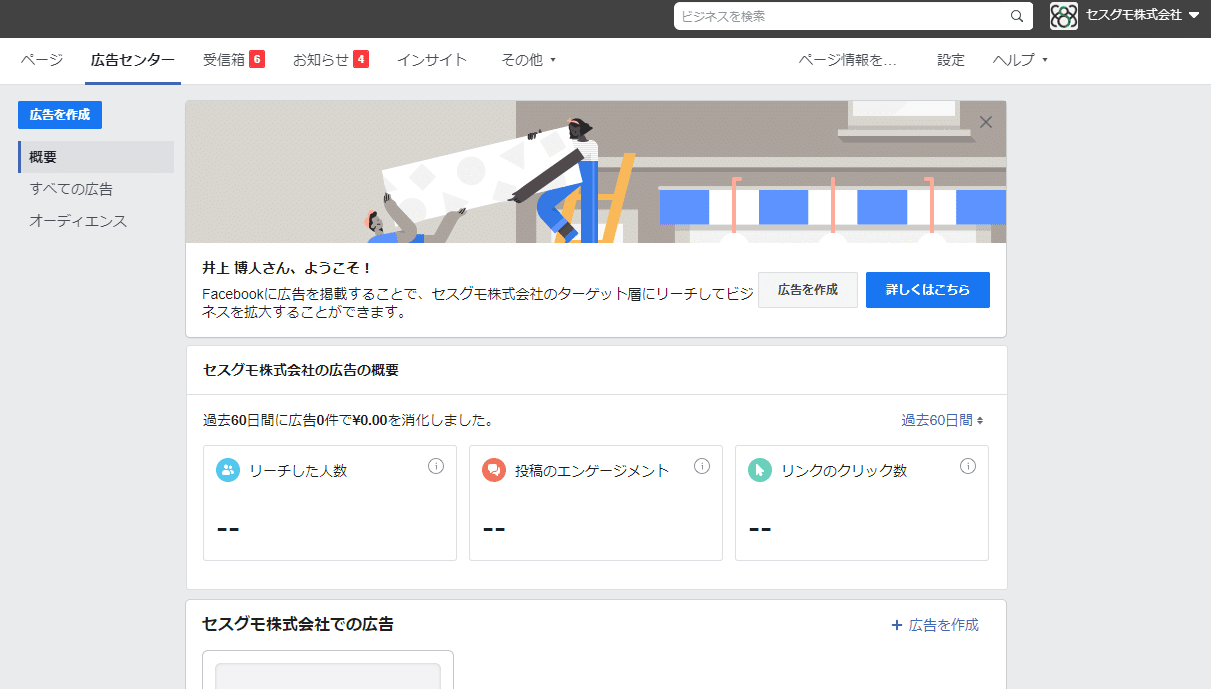This screenshot has height=689, width=1211.
Task: Open the ページ tab
Action: [42, 60]
